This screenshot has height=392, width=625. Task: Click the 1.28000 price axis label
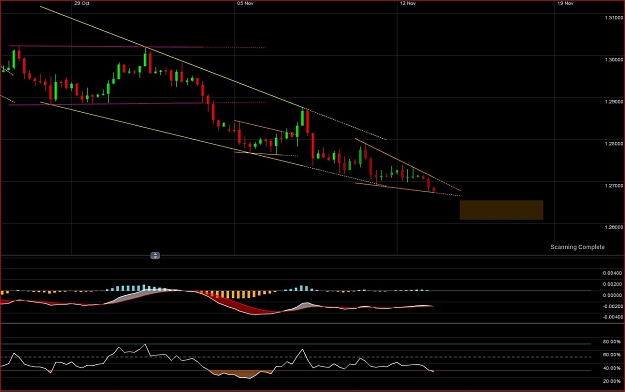(x=613, y=144)
